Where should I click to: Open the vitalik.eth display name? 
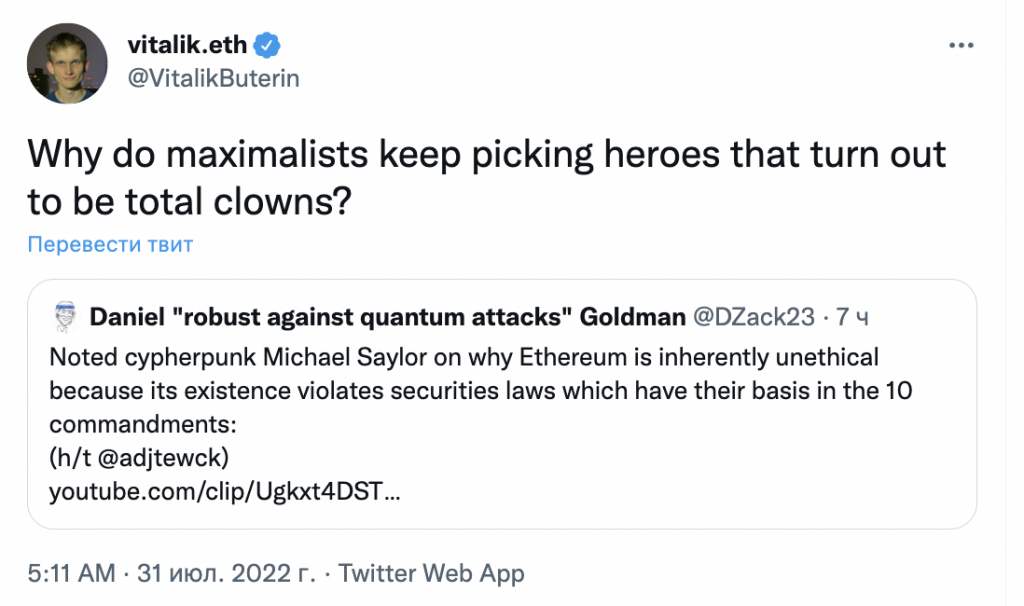pos(187,45)
